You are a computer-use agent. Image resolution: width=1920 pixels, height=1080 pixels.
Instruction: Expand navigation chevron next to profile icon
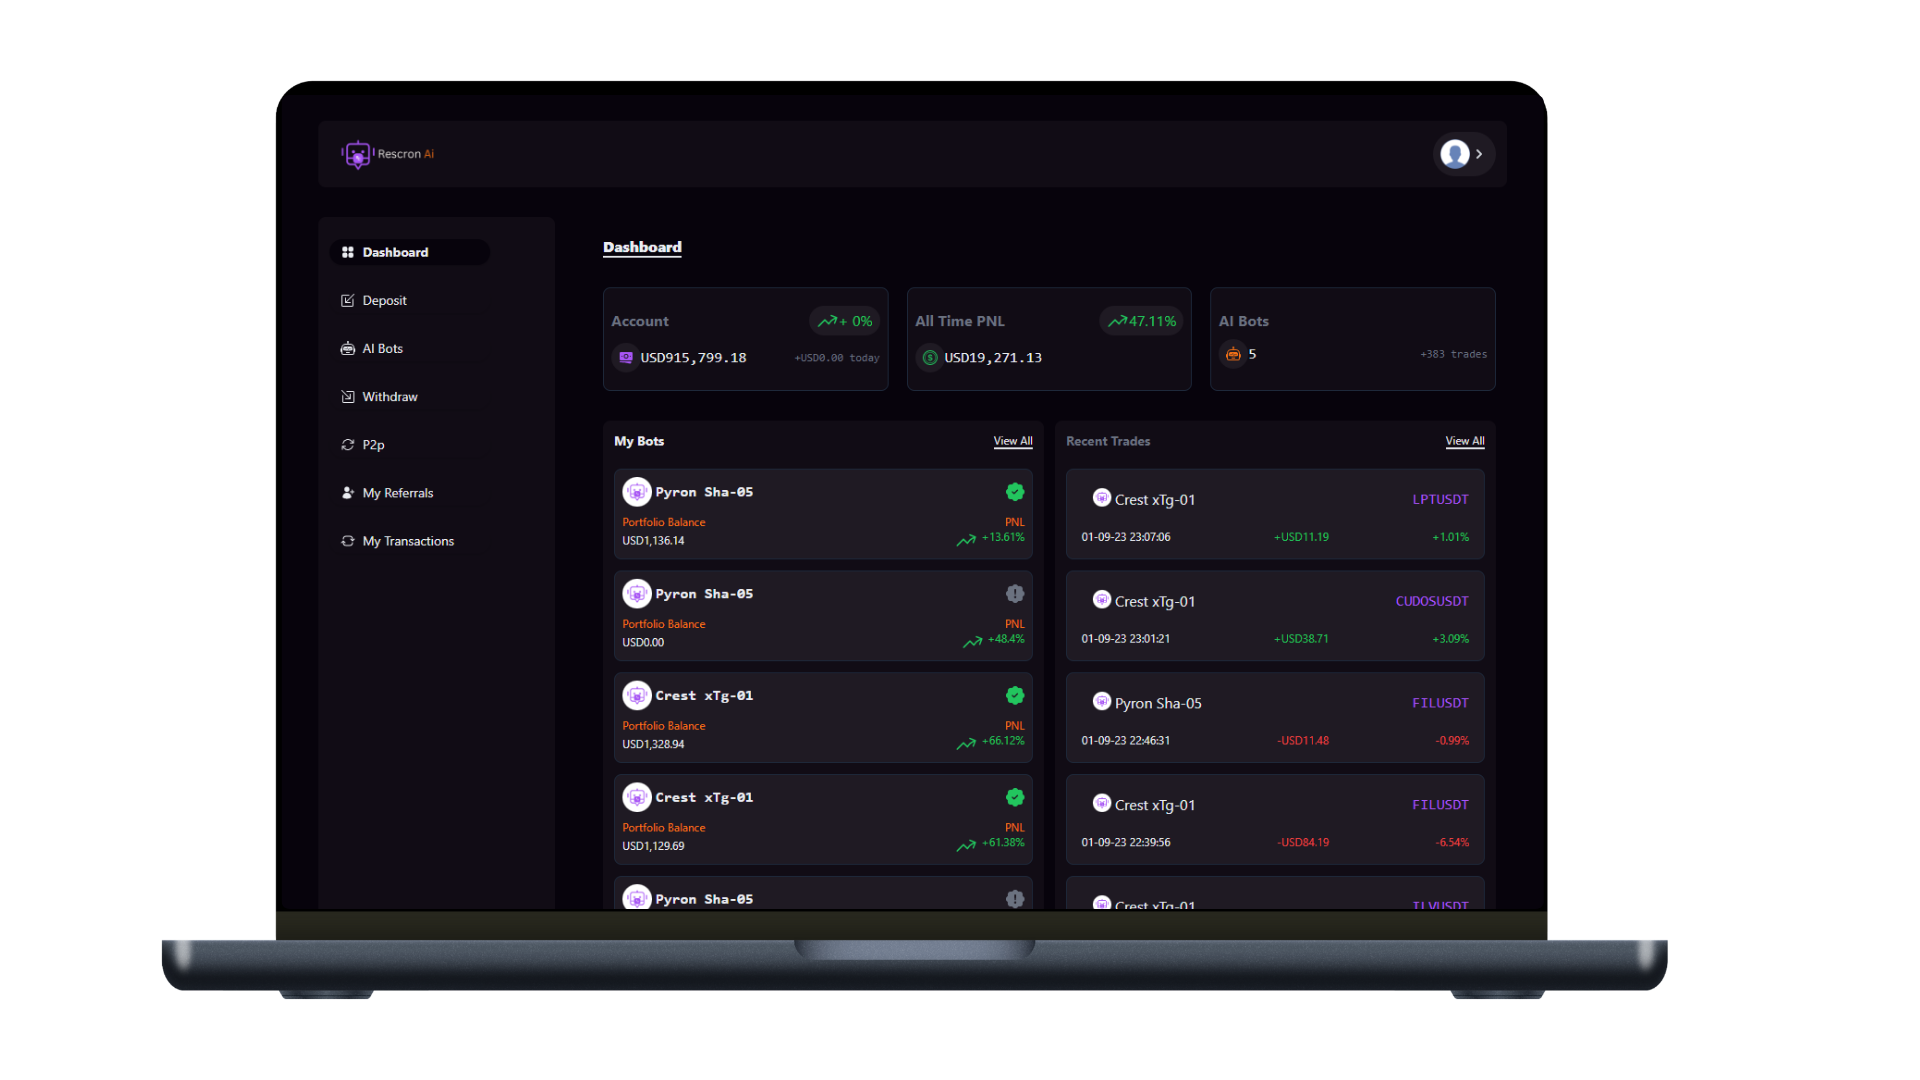click(1478, 153)
